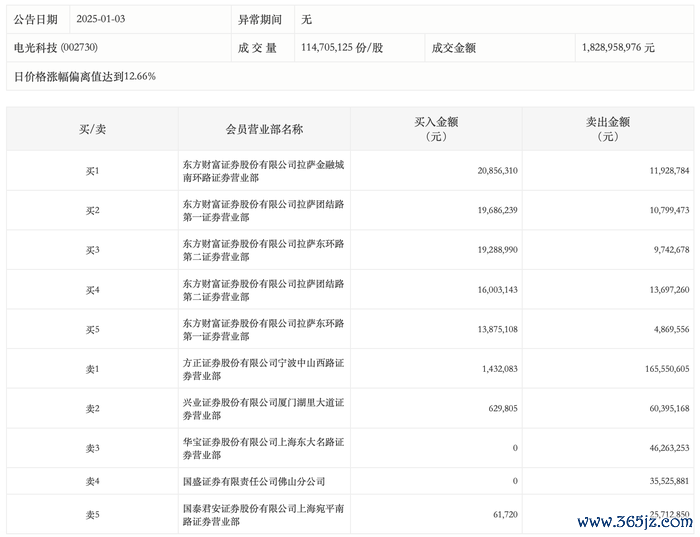The image size is (700, 537).
Task: Select the 买5 row label
Action: 92,330
